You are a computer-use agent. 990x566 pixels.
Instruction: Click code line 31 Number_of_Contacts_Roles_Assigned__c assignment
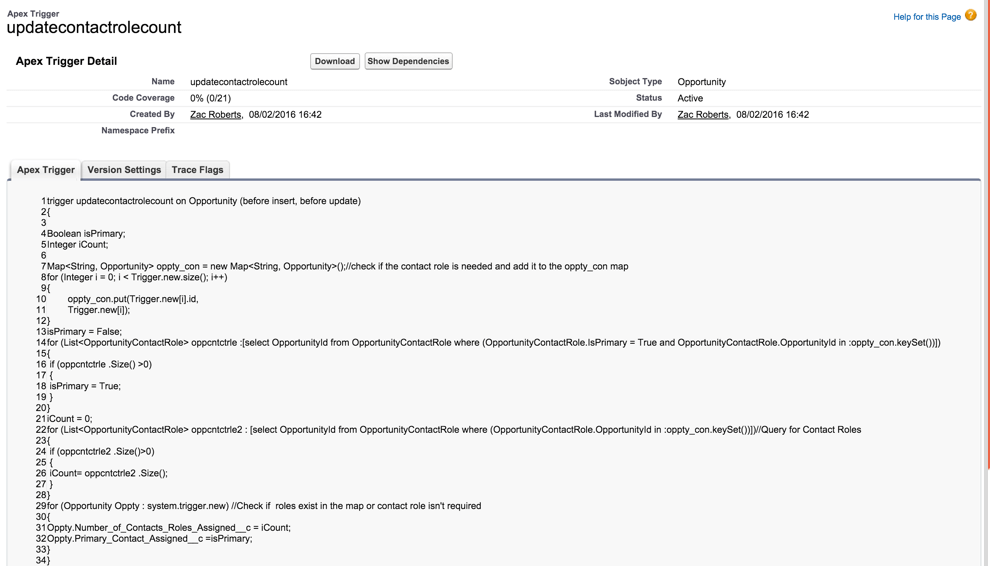coord(168,528)
